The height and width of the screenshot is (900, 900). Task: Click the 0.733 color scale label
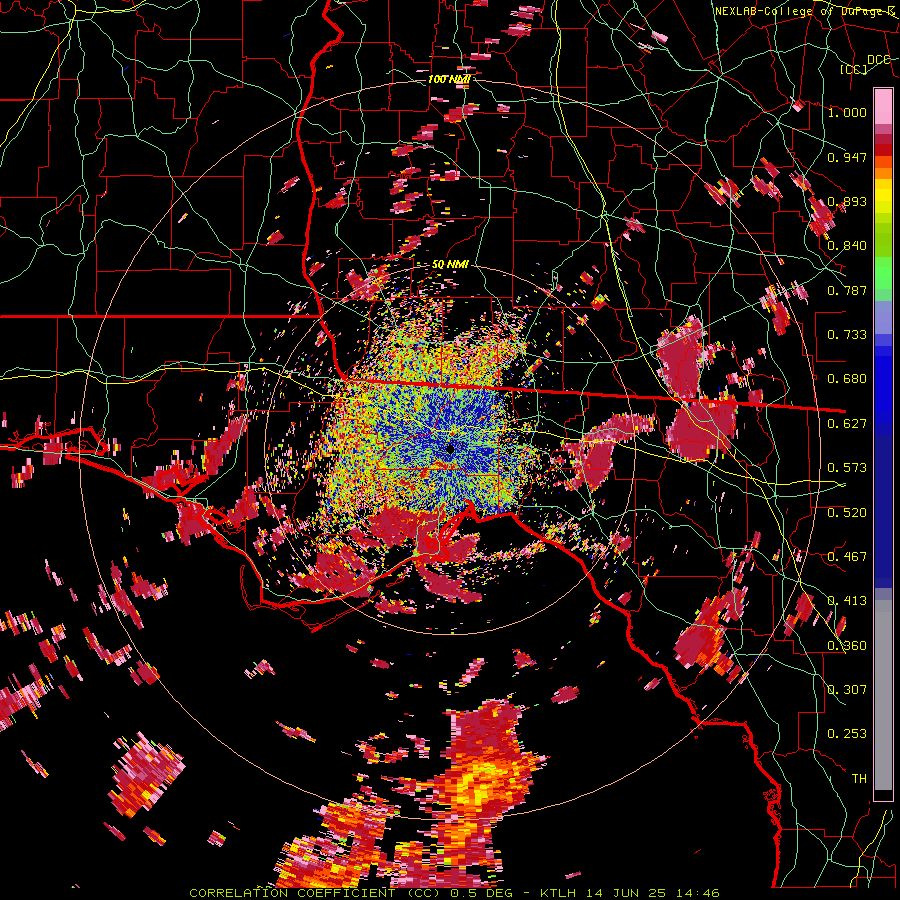tap(847, 335)
